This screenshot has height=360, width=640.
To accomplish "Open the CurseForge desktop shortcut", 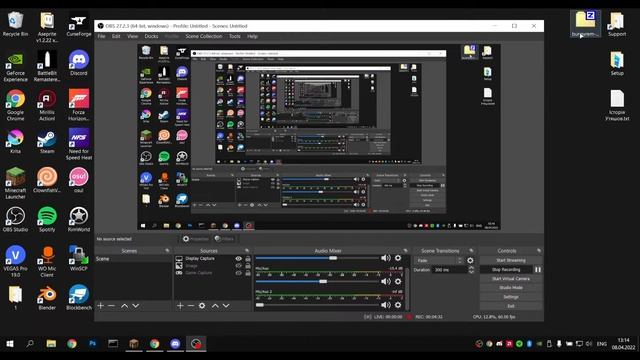I will (78, 24).
